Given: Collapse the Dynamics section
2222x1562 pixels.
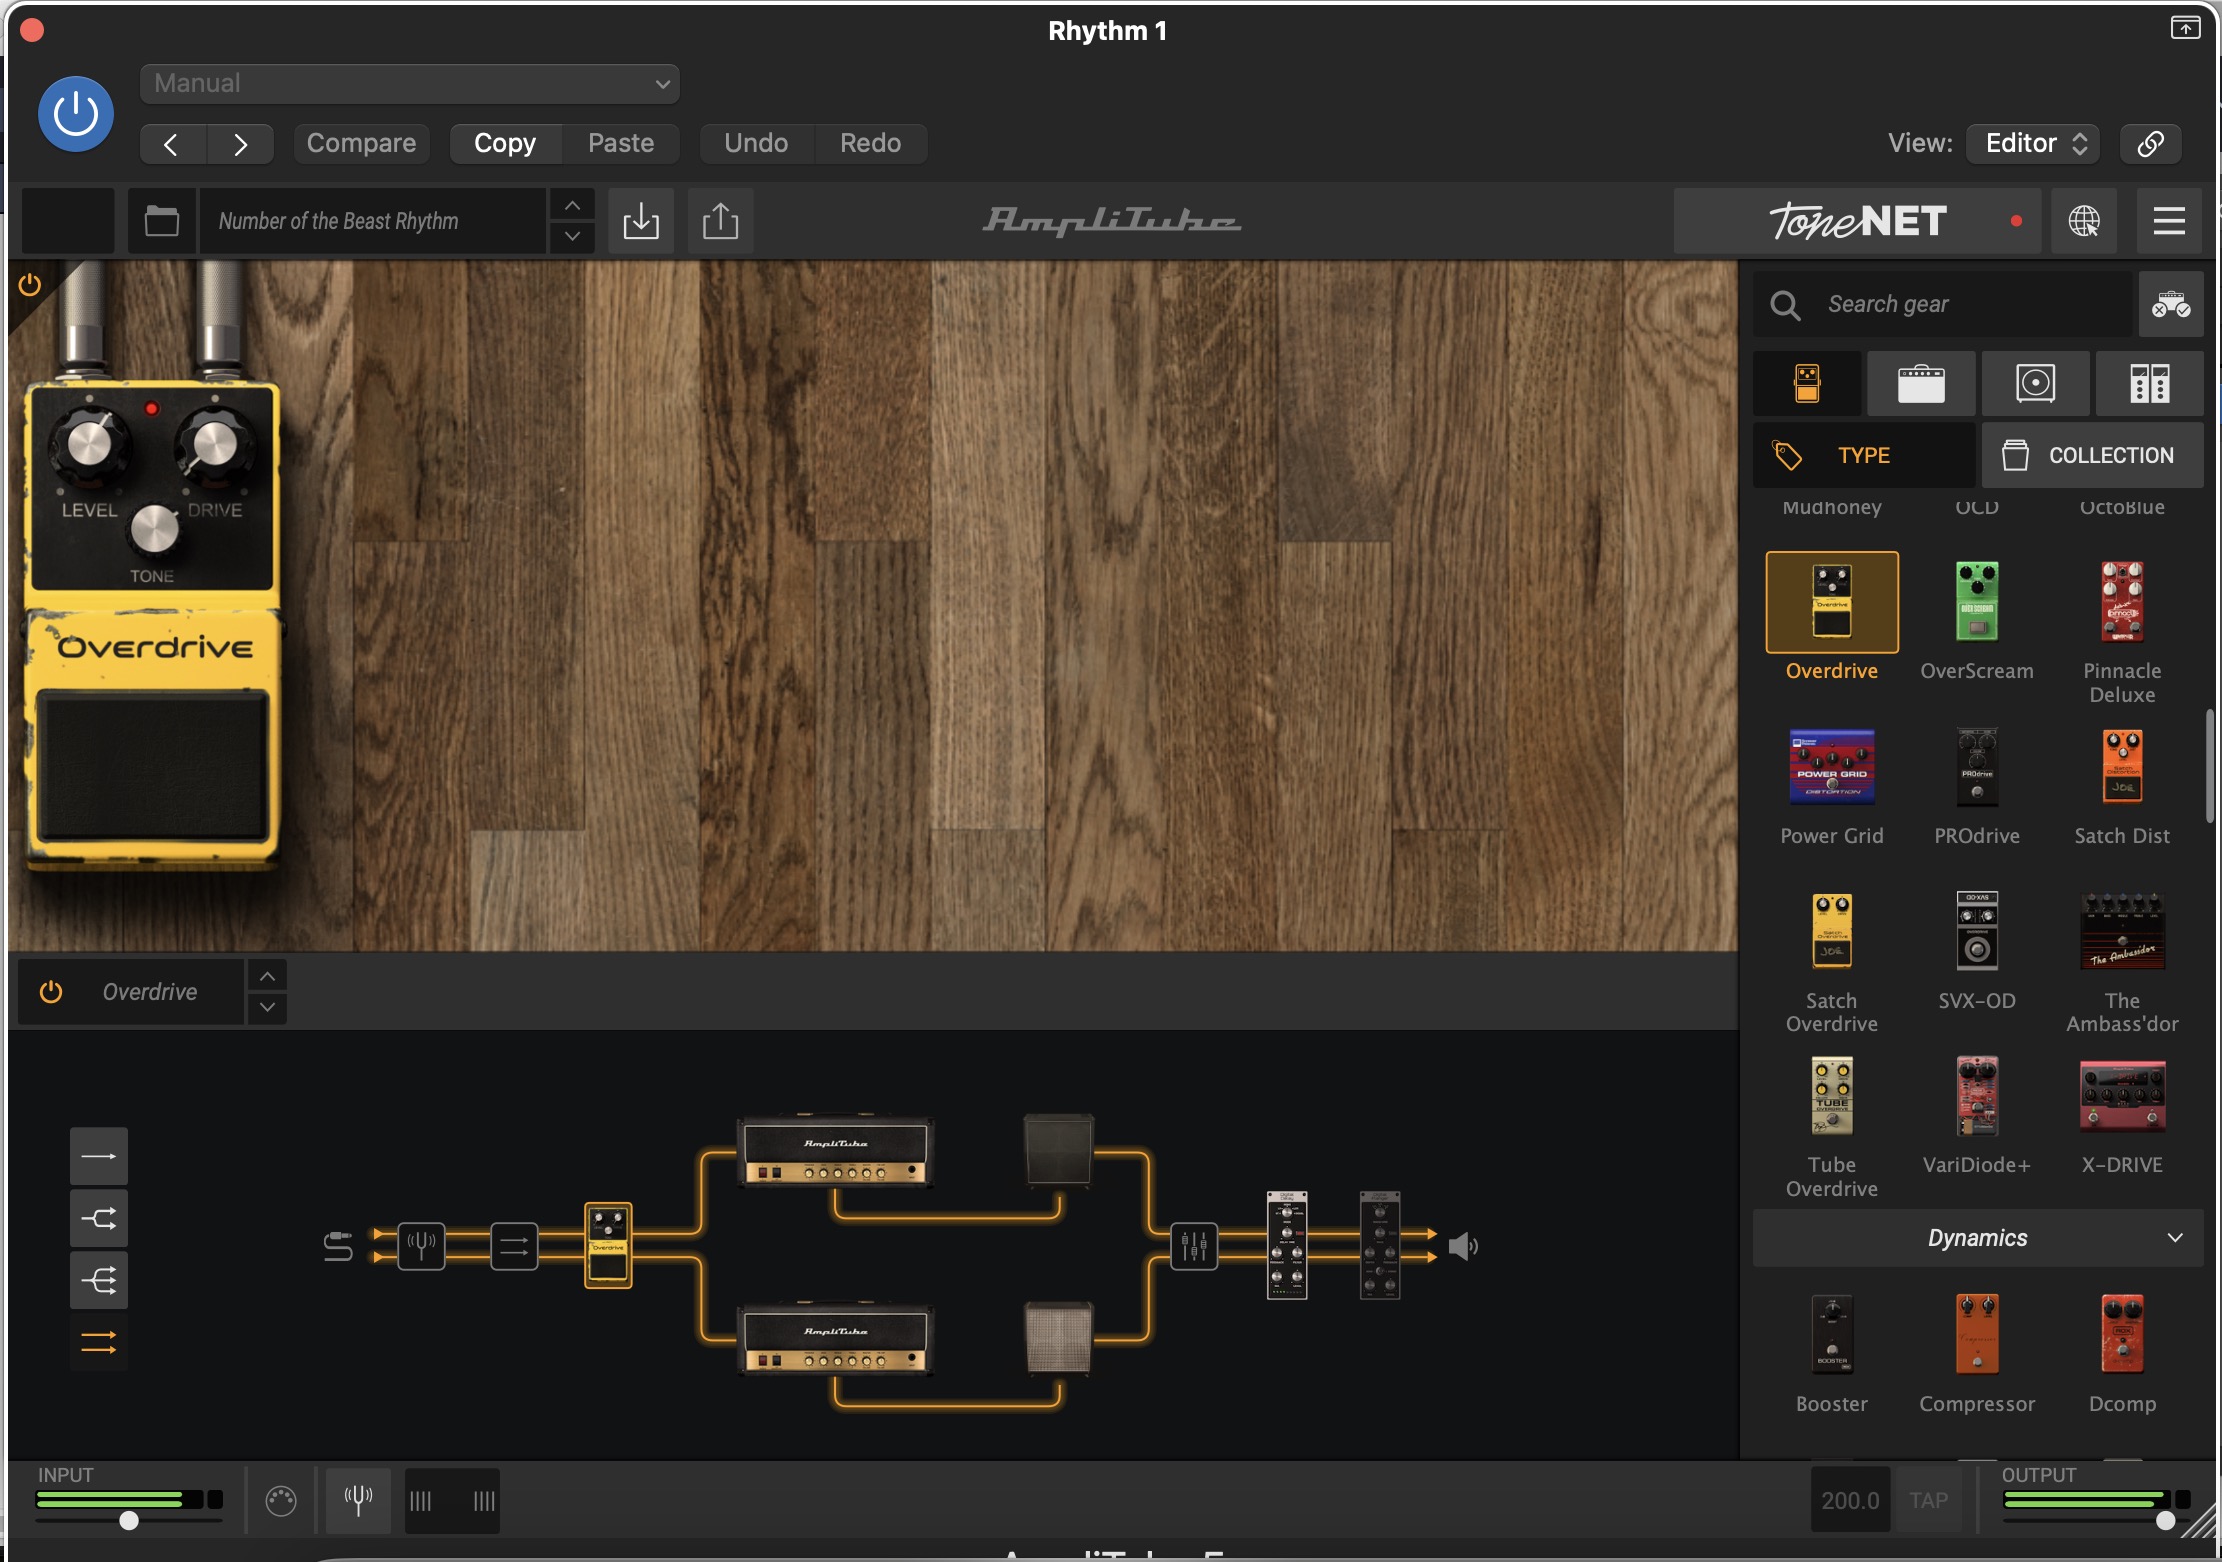Looking at the screenshot, I should 1978,1238.
